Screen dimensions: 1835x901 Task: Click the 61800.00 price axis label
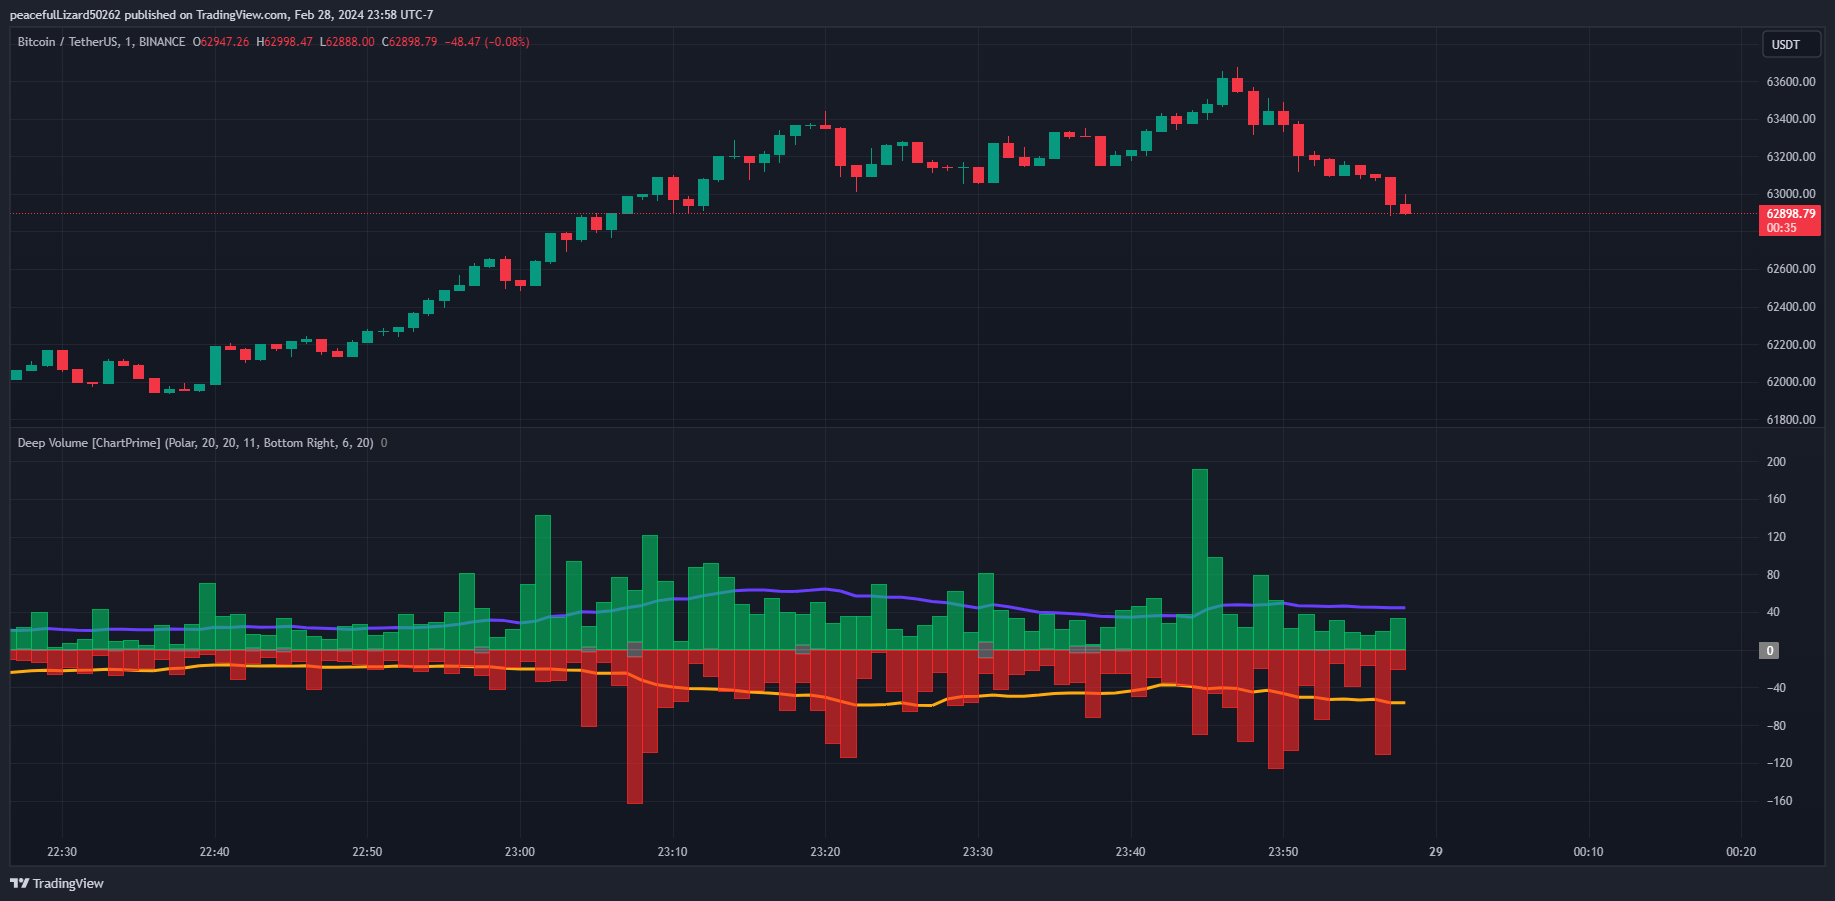1791,420
